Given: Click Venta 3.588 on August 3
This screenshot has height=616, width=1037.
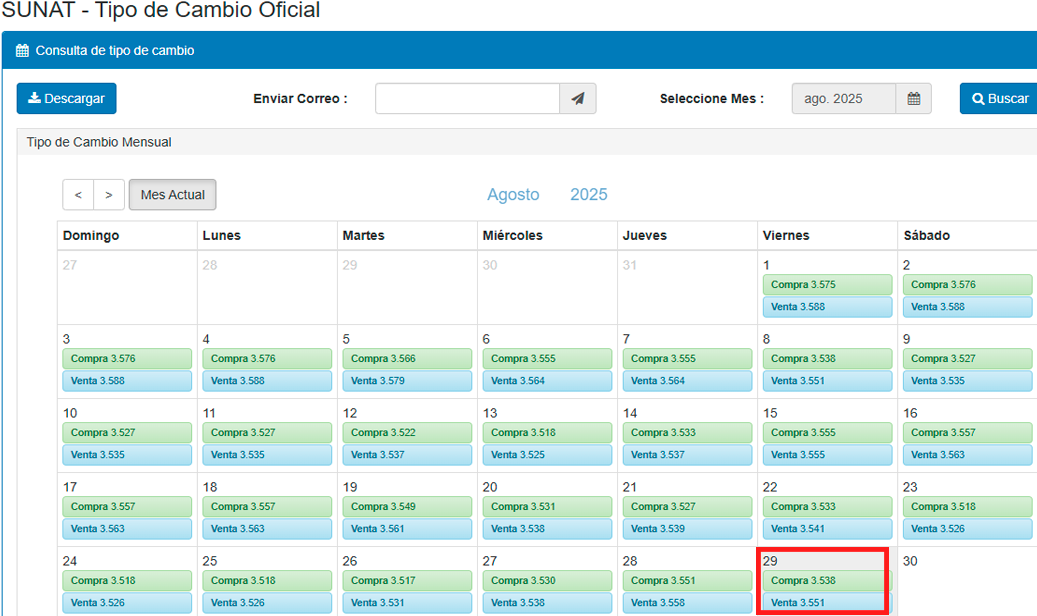Looking at the screenshot, I should click(x=127, y=381).
